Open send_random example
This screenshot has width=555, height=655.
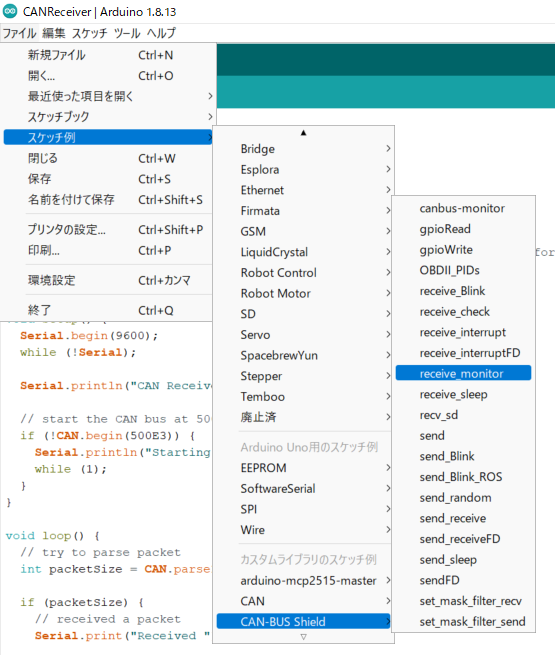[x=464, y=498]
